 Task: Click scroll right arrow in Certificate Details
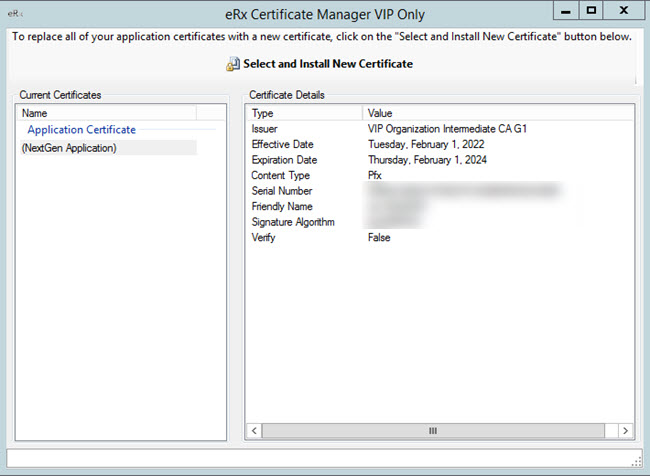click(x=626, y=431)
